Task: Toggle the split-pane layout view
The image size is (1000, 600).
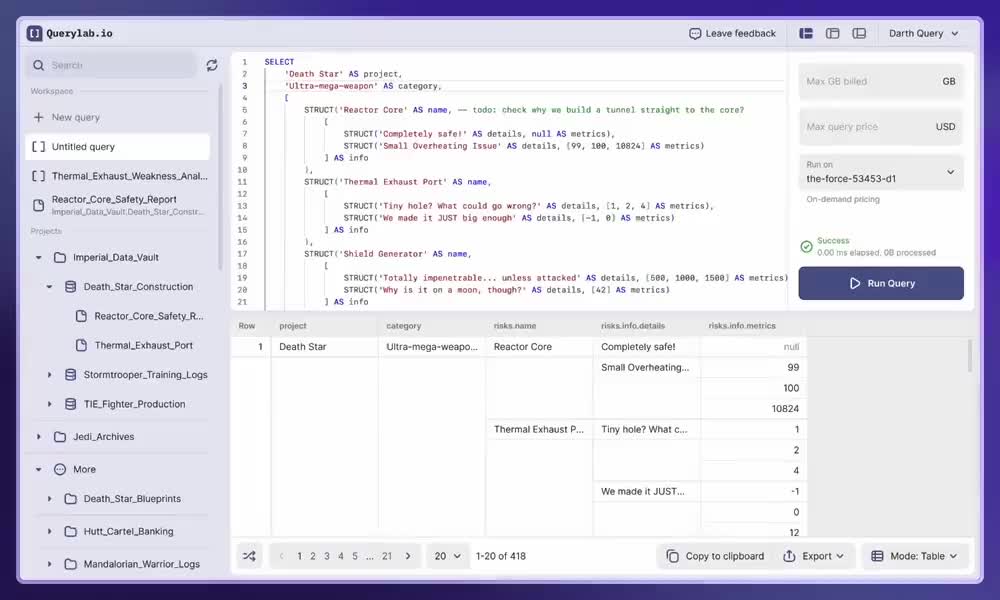Action: pos(859,32)
